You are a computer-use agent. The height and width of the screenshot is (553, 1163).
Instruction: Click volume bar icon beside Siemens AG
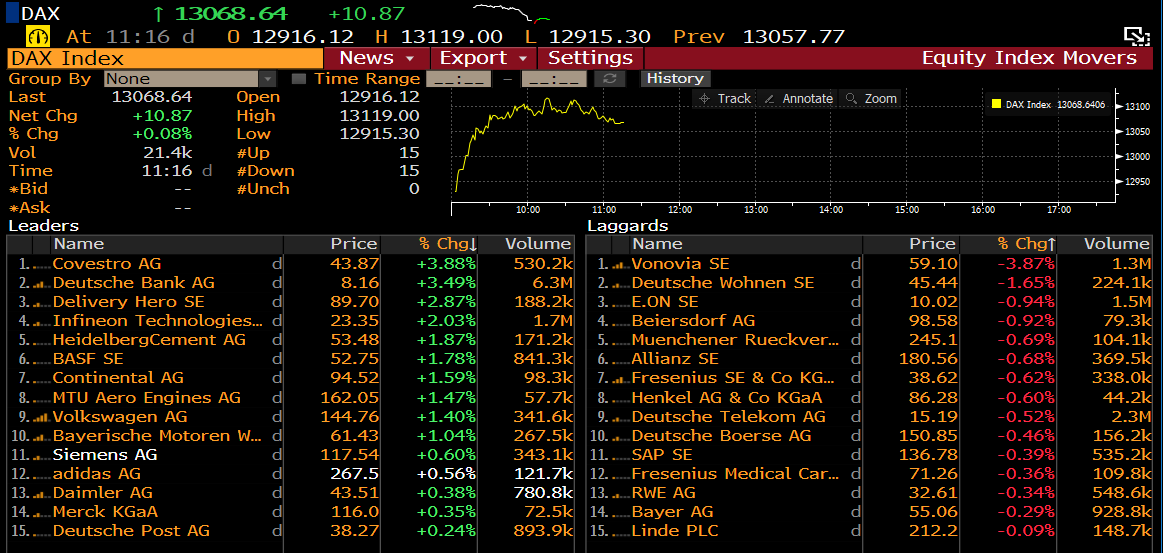43,455
